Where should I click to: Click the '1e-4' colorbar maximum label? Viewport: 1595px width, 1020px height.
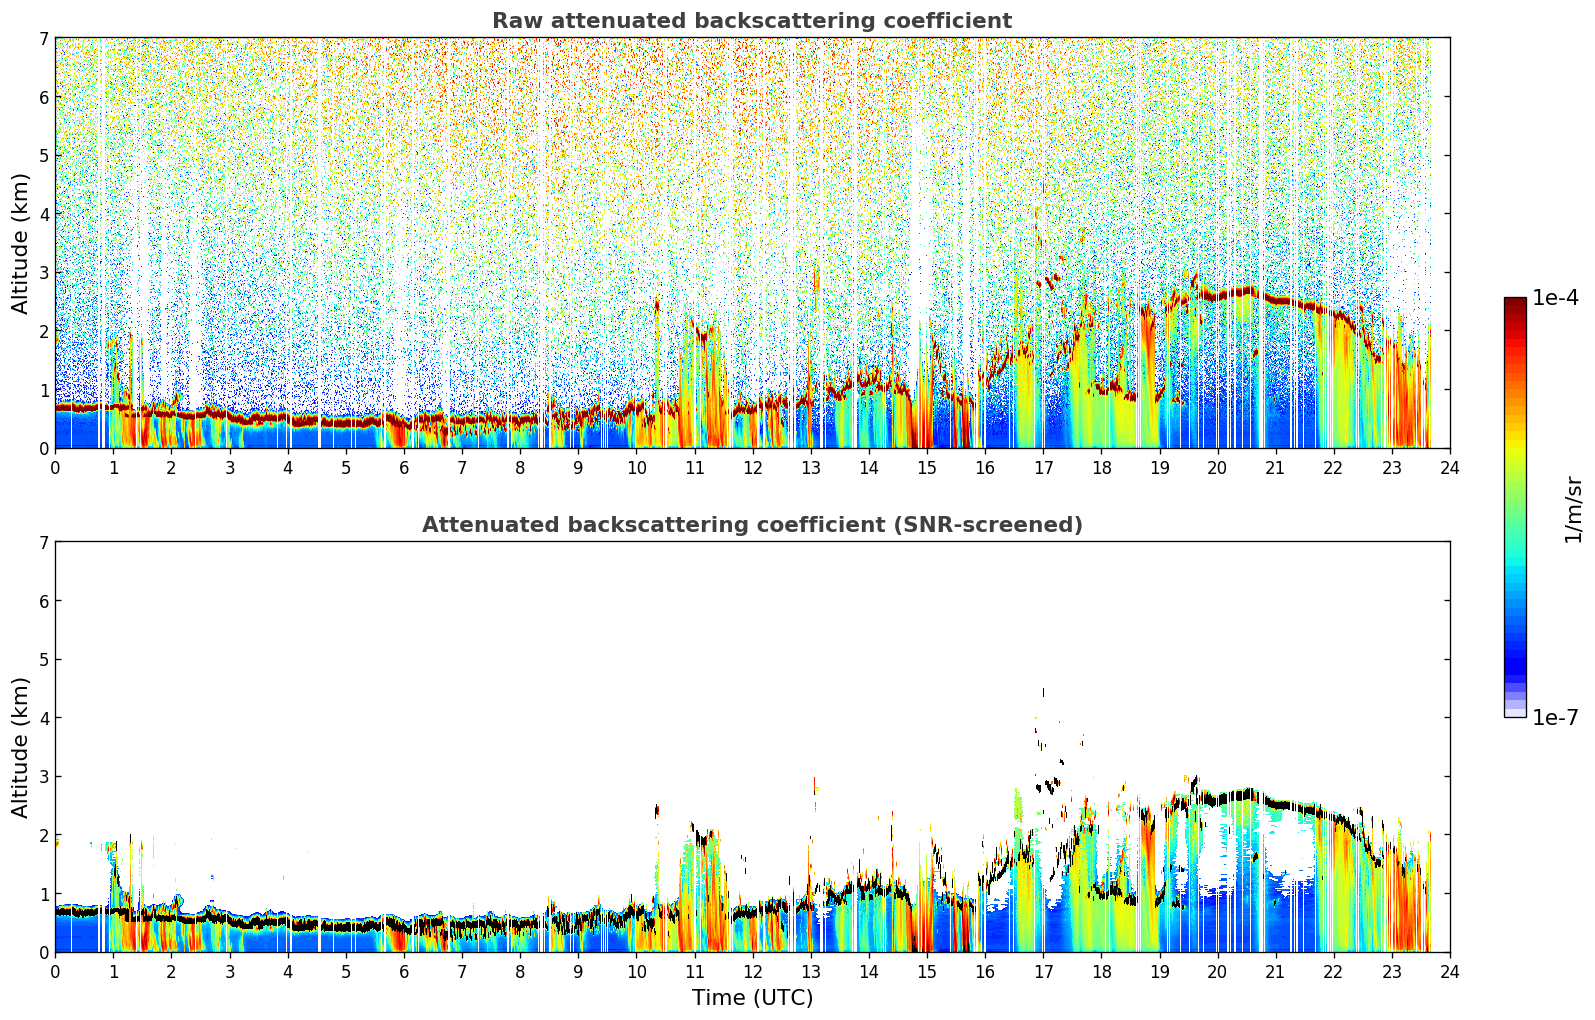[1556, 298]
